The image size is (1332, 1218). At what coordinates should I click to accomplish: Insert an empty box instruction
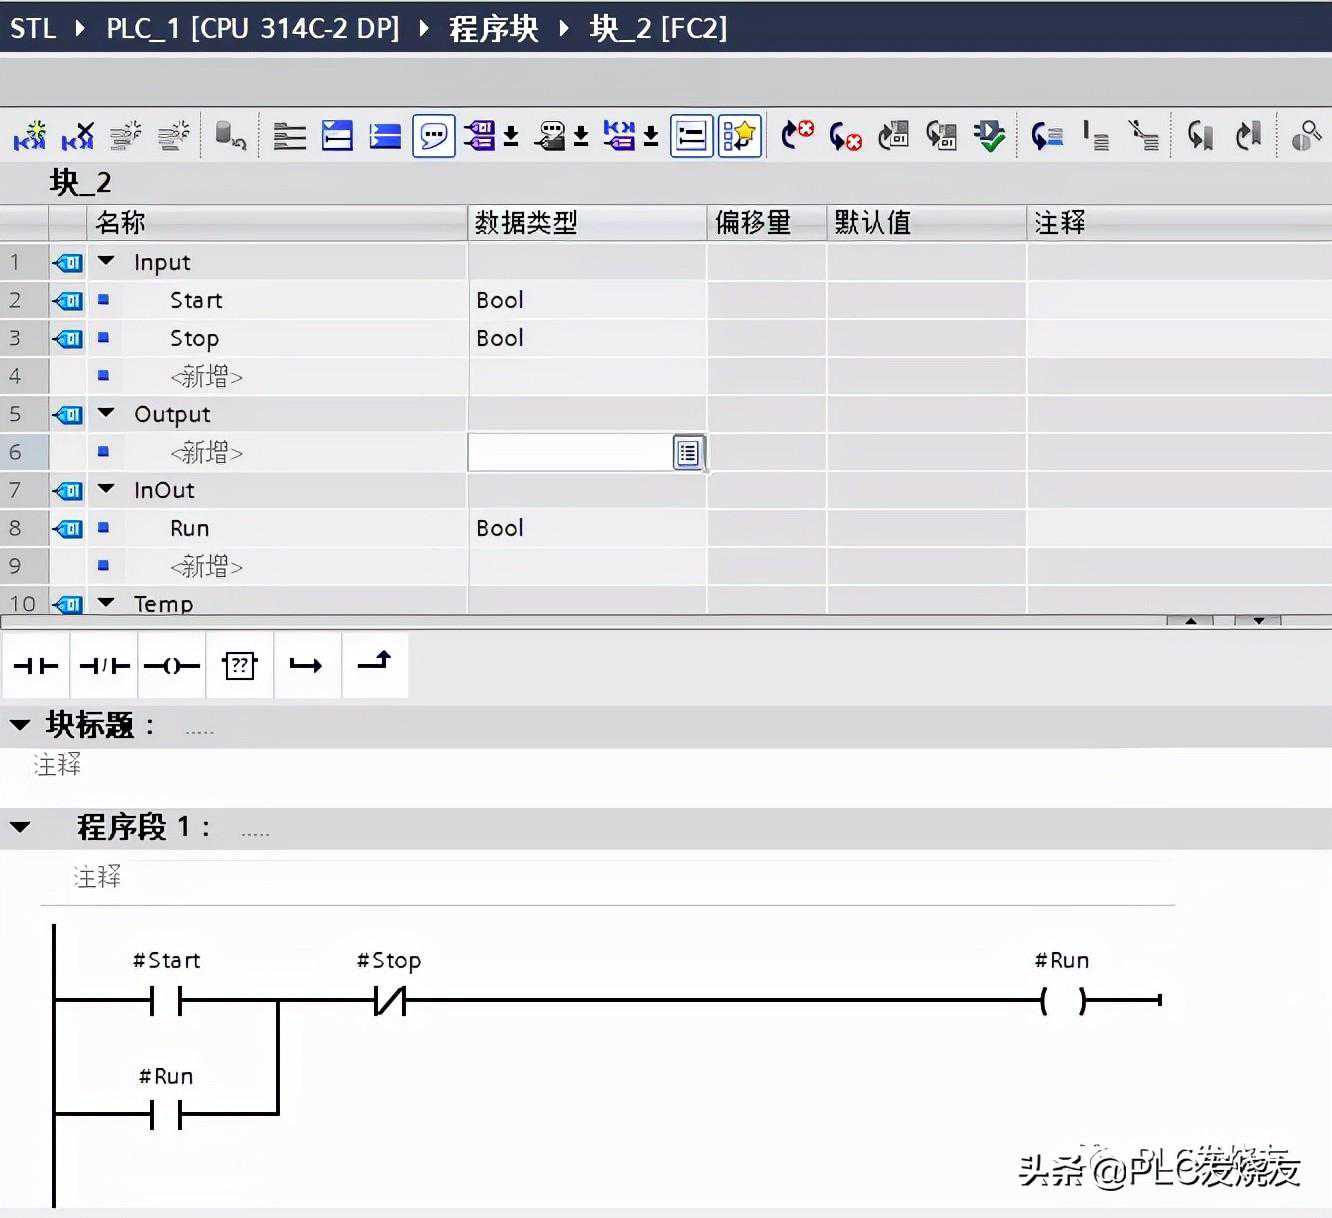pos(239,664)
